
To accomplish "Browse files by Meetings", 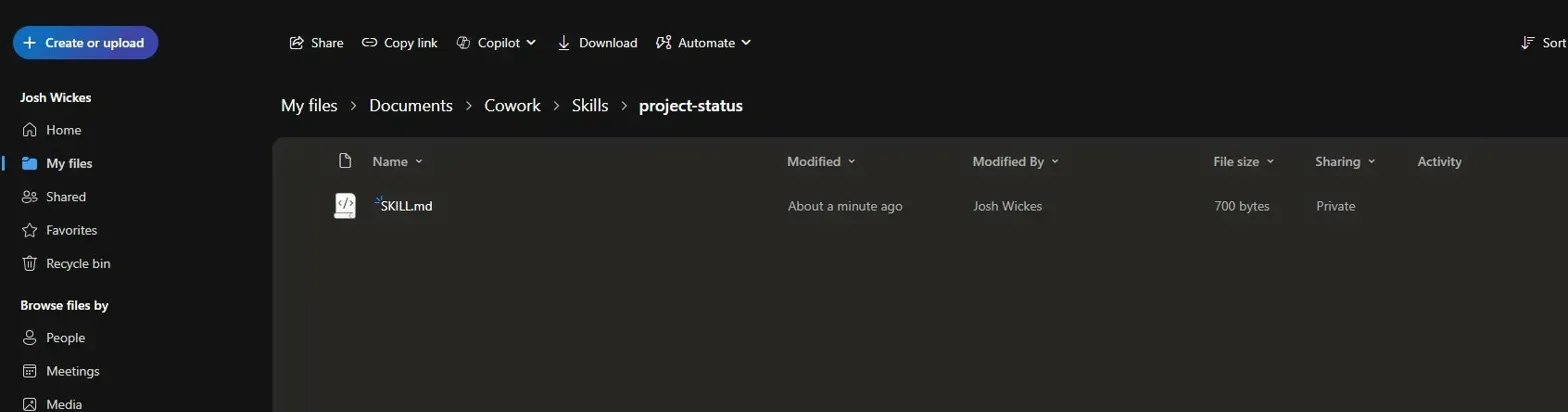I will pyautogui.click(x=73, y=371).
